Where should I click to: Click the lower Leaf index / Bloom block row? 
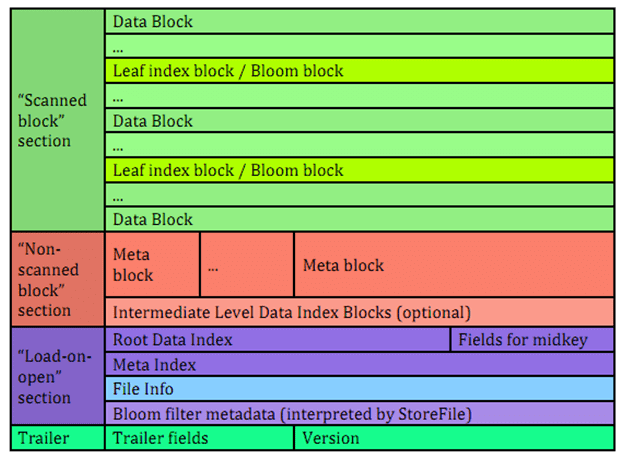coord(359,170)
